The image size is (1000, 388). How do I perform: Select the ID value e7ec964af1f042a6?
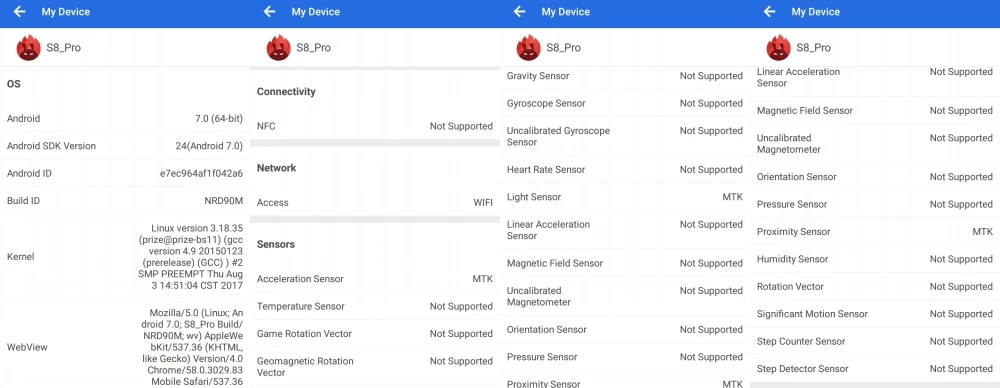click(202, 173)
